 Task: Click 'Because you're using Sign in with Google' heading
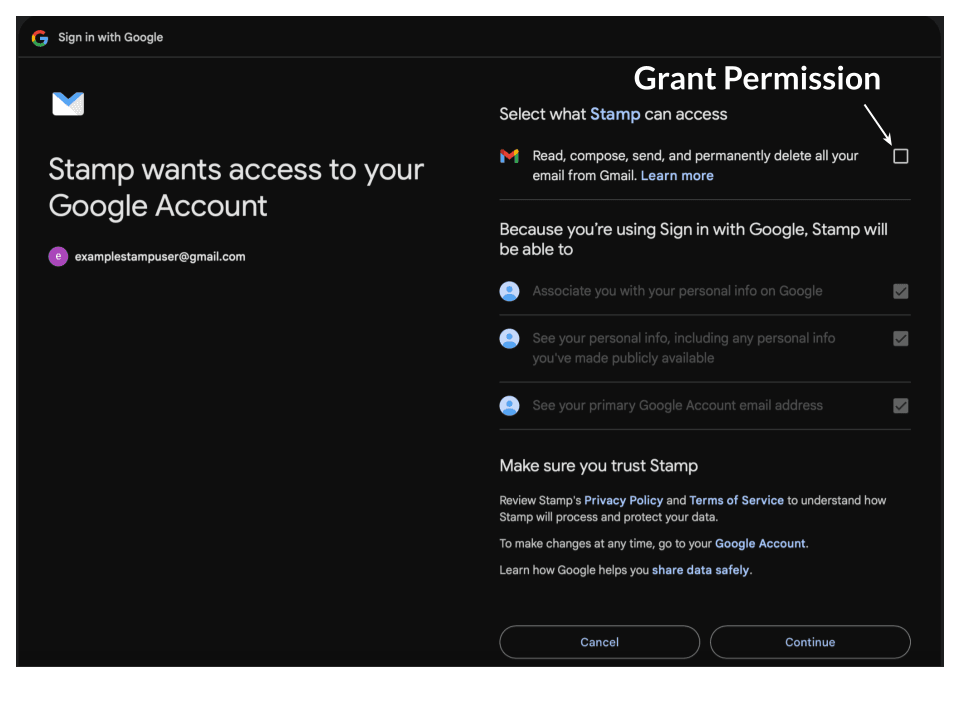[694, 239]
